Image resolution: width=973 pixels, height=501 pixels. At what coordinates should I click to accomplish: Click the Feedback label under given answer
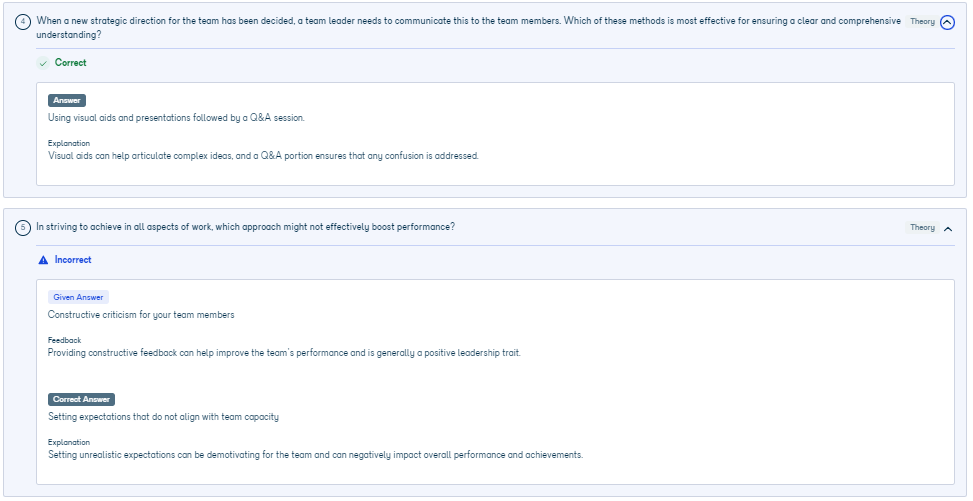(x=65, y=340)
